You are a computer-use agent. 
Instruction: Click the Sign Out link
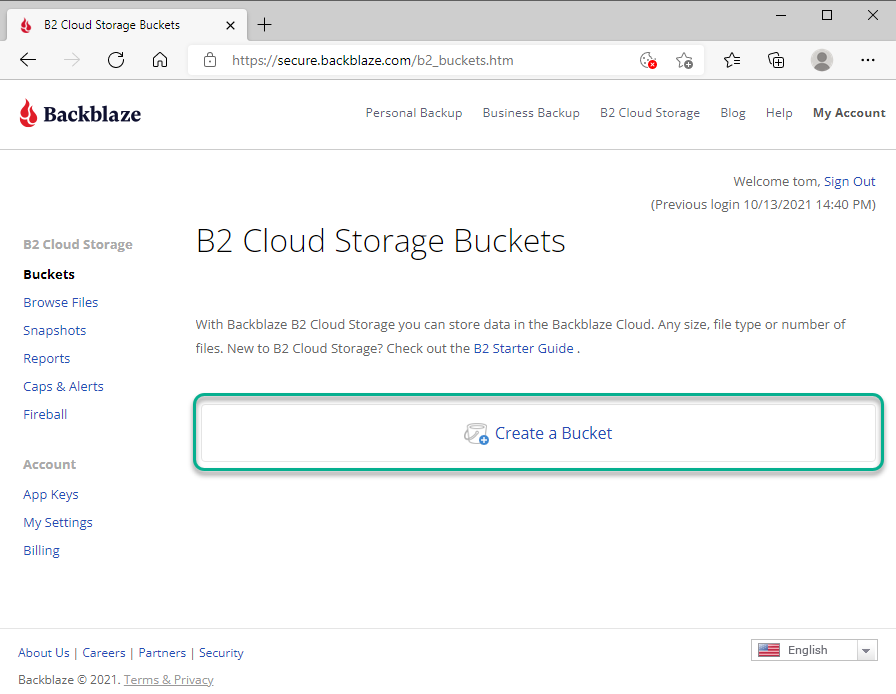click(x=849, y=181)
